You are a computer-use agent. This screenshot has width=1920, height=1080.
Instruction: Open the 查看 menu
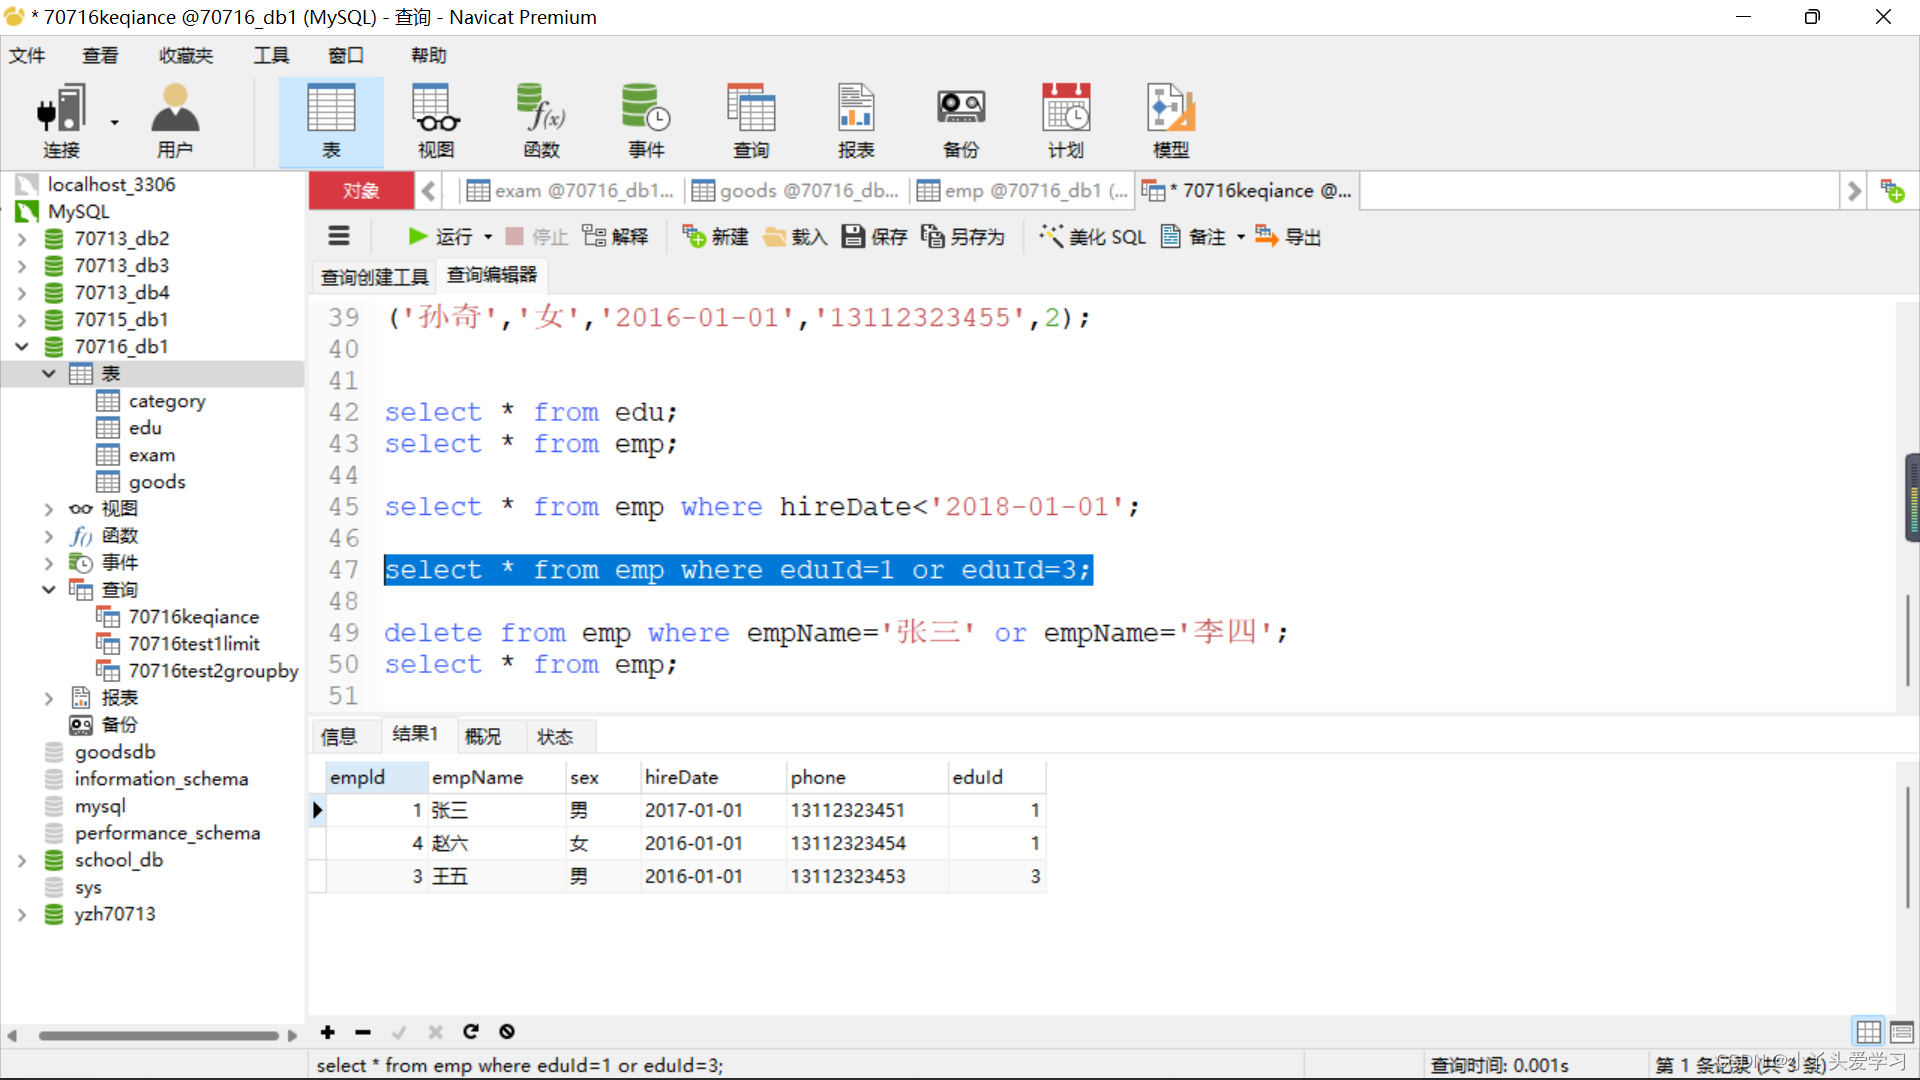[100, 55]
